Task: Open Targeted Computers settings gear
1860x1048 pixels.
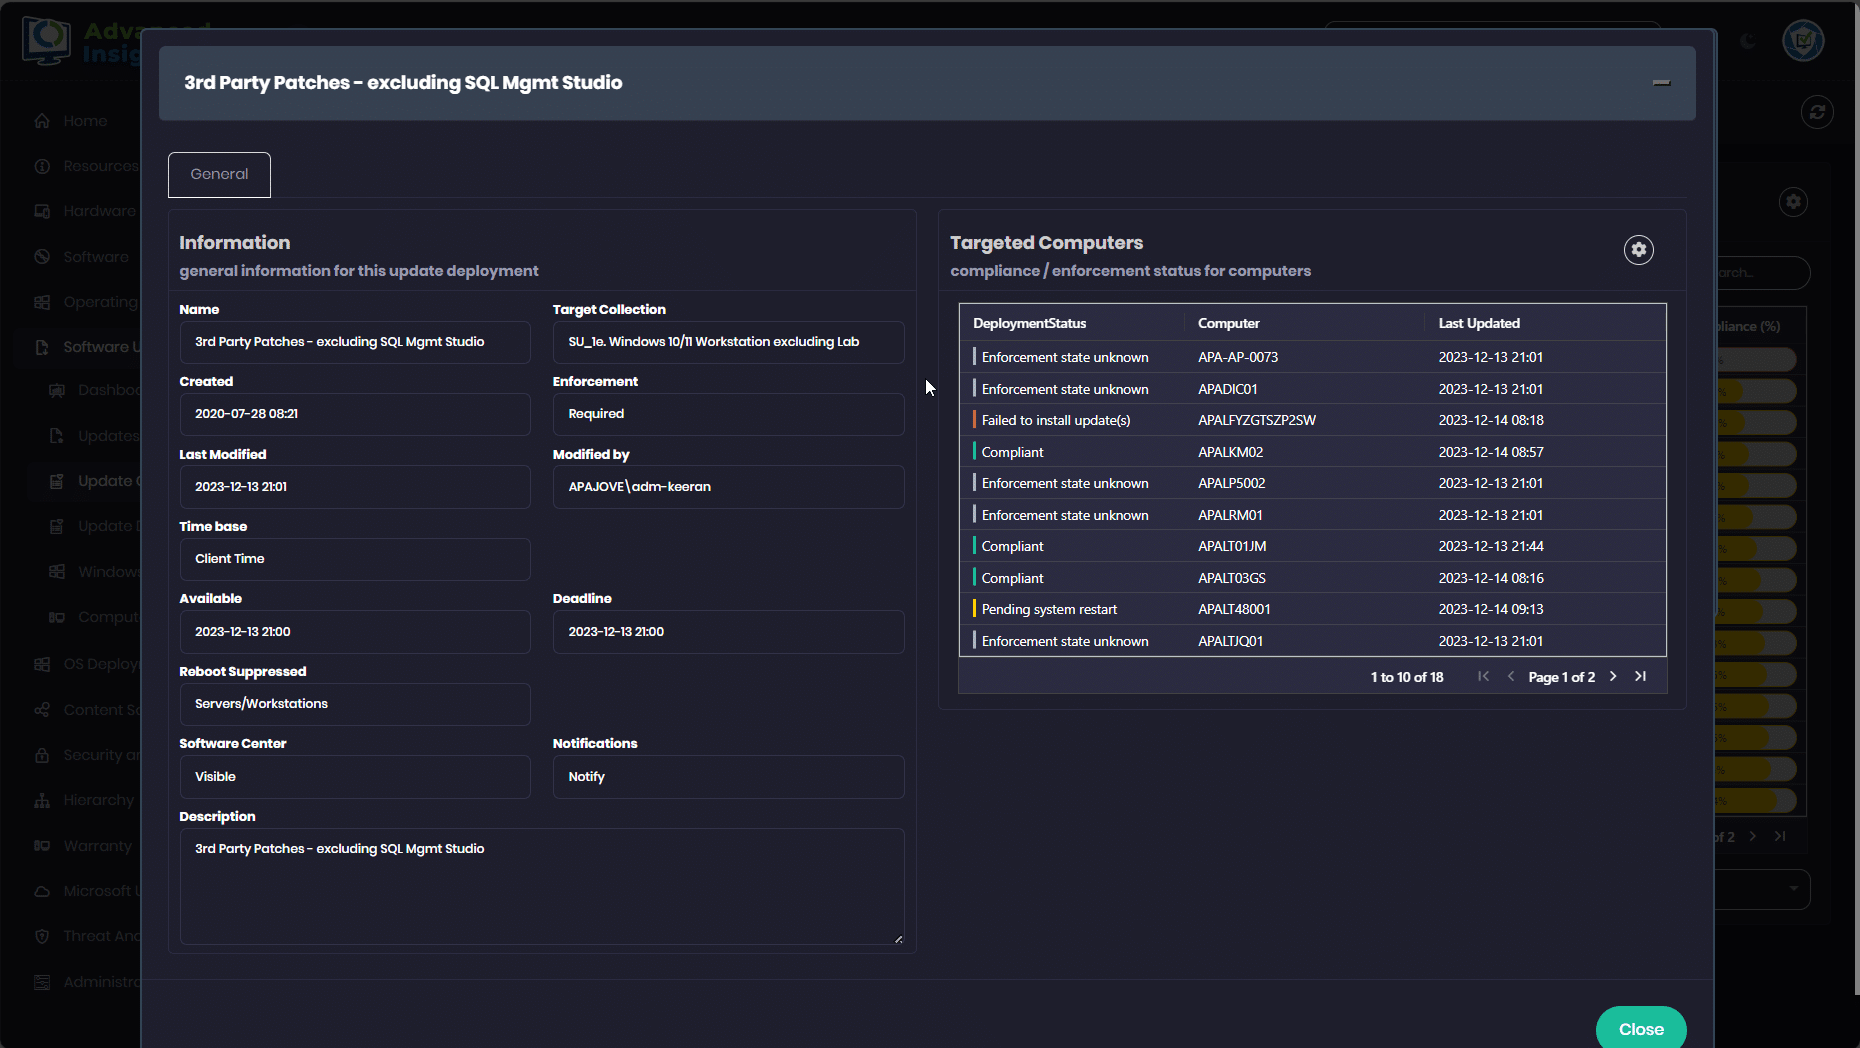Action: pyautogui.click(x=1638, y=250)
